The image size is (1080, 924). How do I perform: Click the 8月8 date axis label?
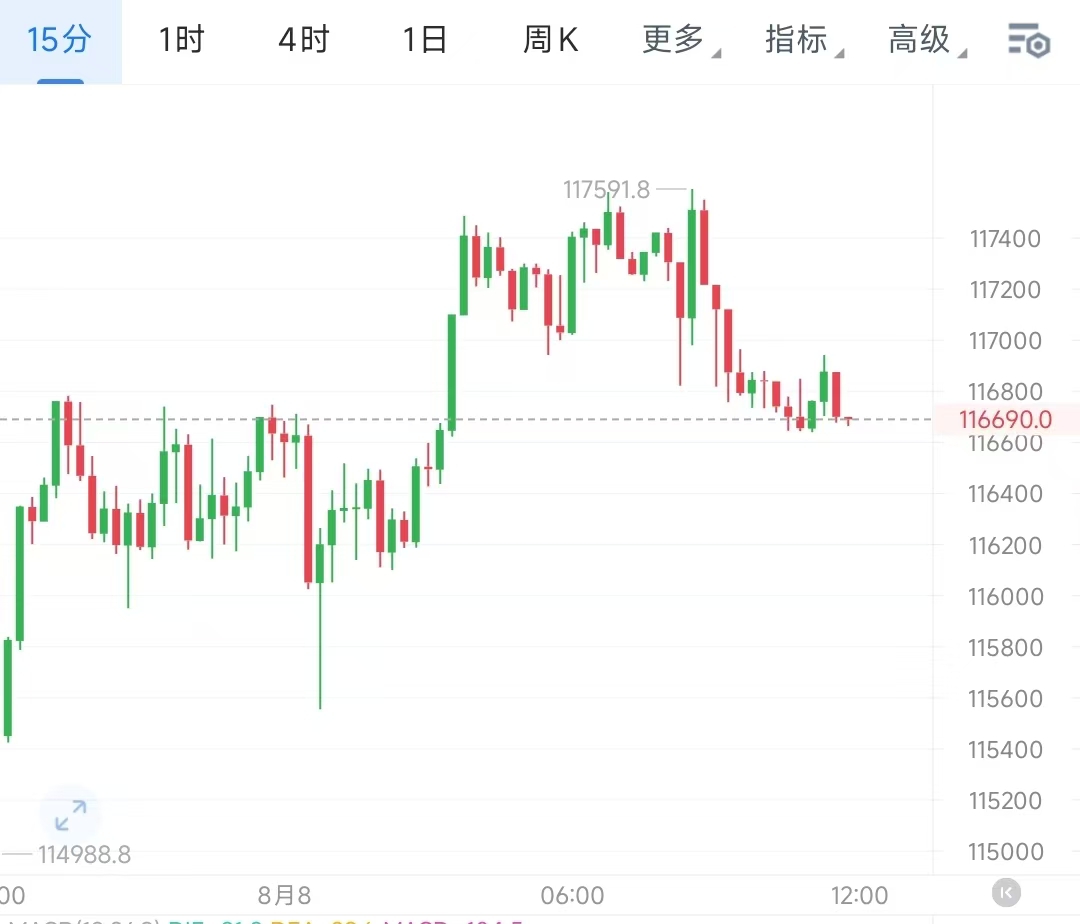pos(283,894)
